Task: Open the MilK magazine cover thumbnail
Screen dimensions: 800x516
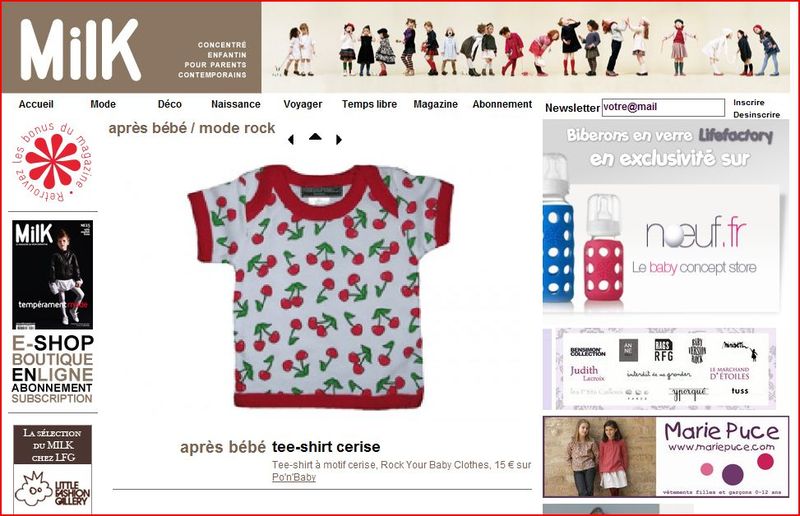Action: (x=53, y=275)
